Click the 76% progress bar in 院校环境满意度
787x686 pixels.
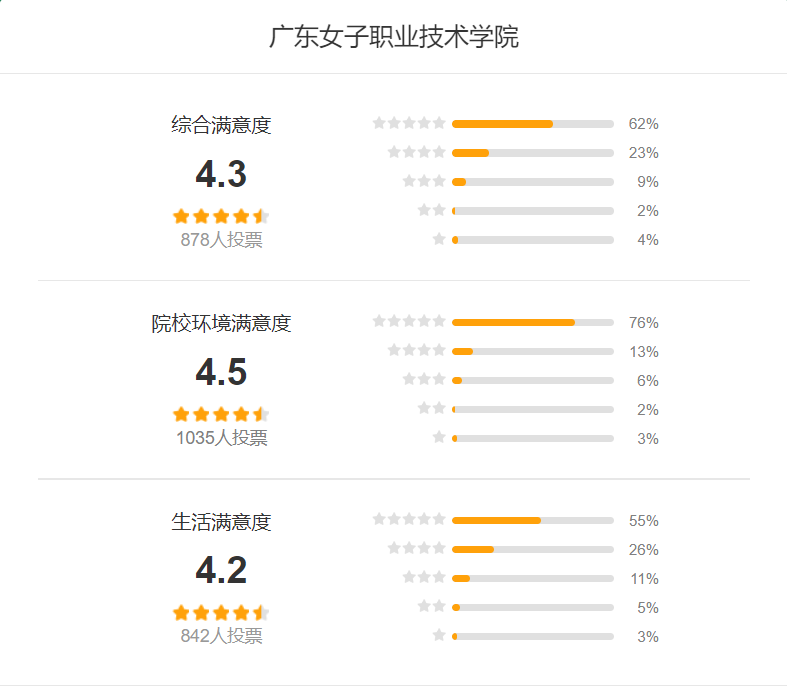click(533, 322)
